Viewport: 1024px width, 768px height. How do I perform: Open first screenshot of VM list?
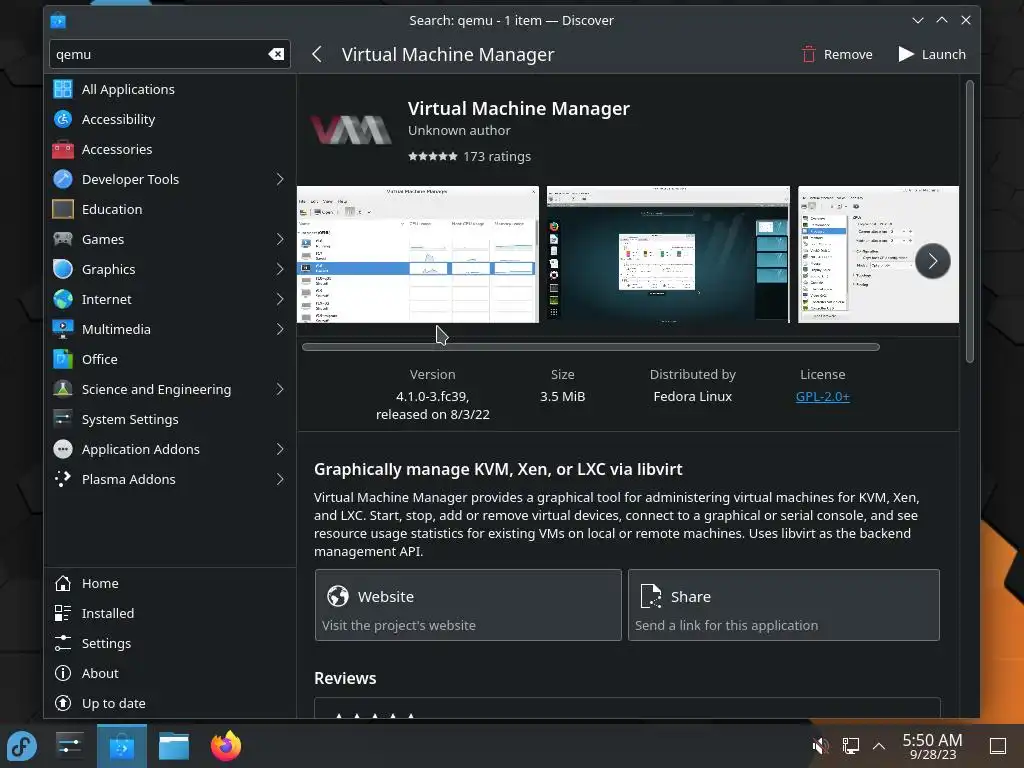[x=418, y=255]
